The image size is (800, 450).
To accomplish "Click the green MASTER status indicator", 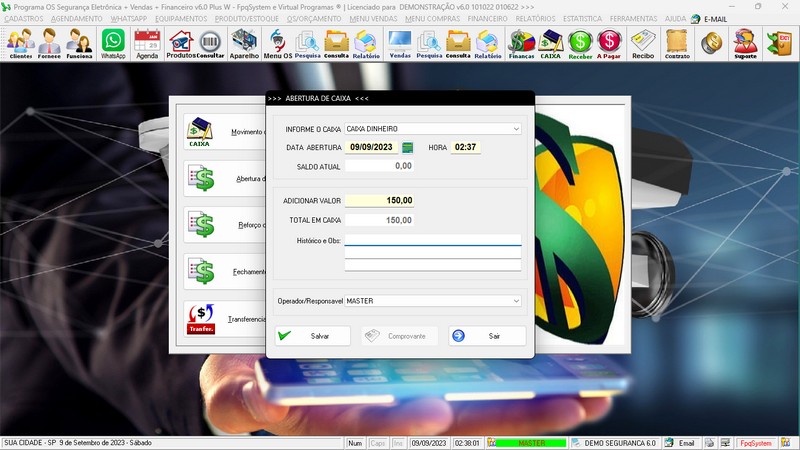I will click(531, 443).
